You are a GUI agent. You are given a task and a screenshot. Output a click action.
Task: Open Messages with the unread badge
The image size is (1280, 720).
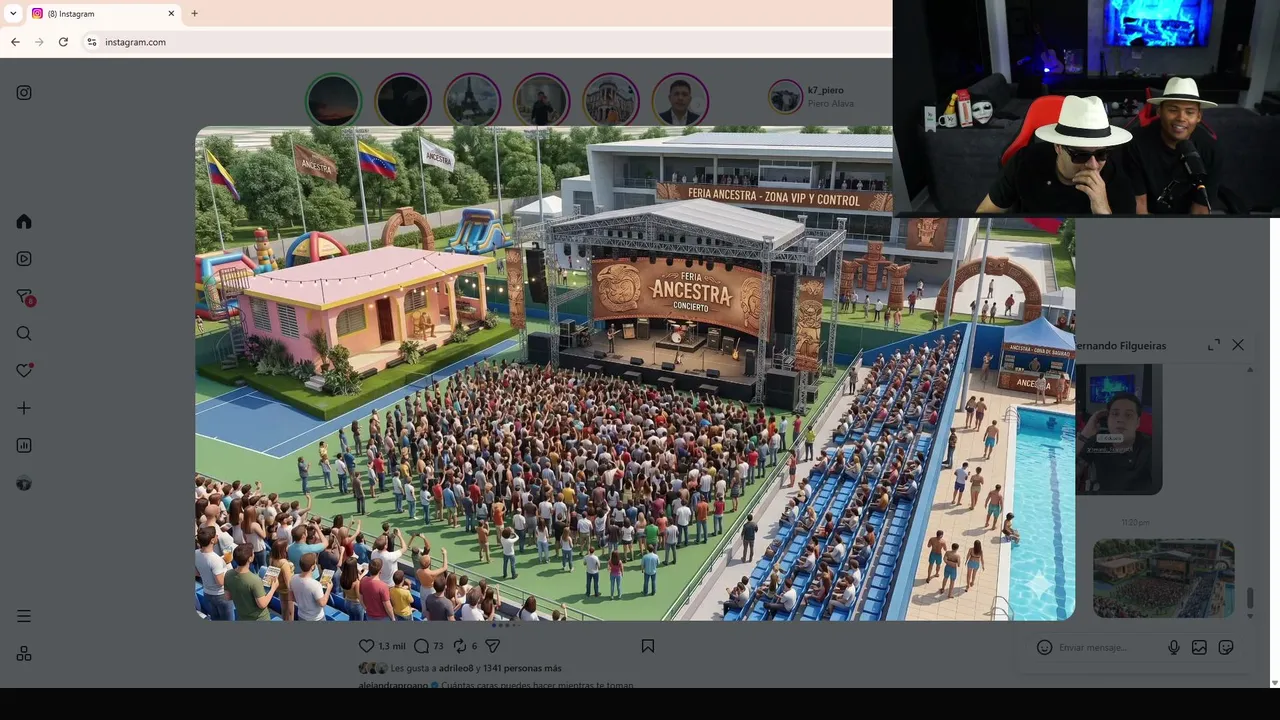(x=25, y=296)
